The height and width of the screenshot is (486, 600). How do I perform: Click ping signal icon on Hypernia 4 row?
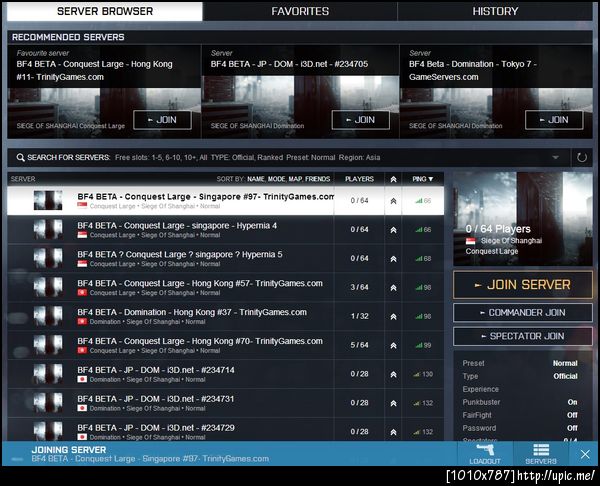pyautogui.click(x=419, y=230)
